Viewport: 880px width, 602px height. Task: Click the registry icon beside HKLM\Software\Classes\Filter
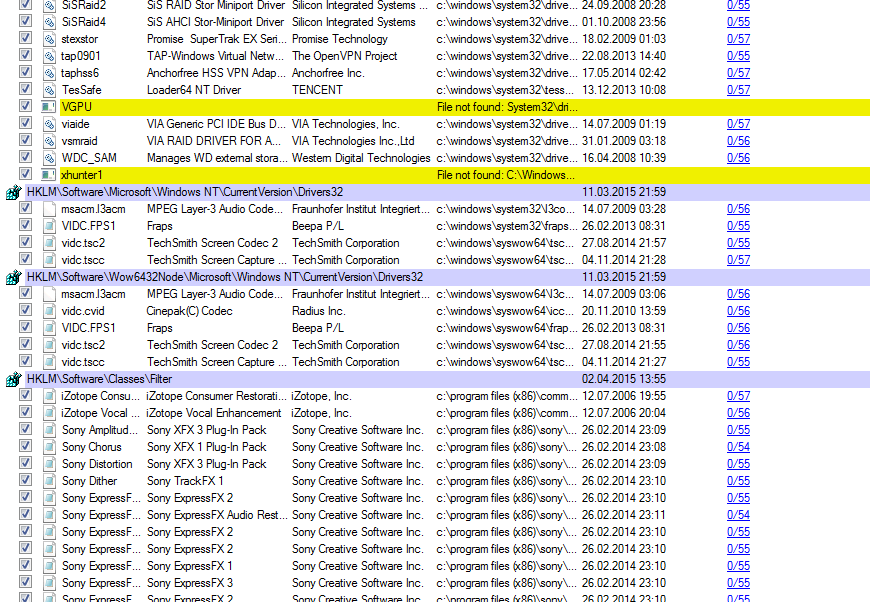(14, 379)
